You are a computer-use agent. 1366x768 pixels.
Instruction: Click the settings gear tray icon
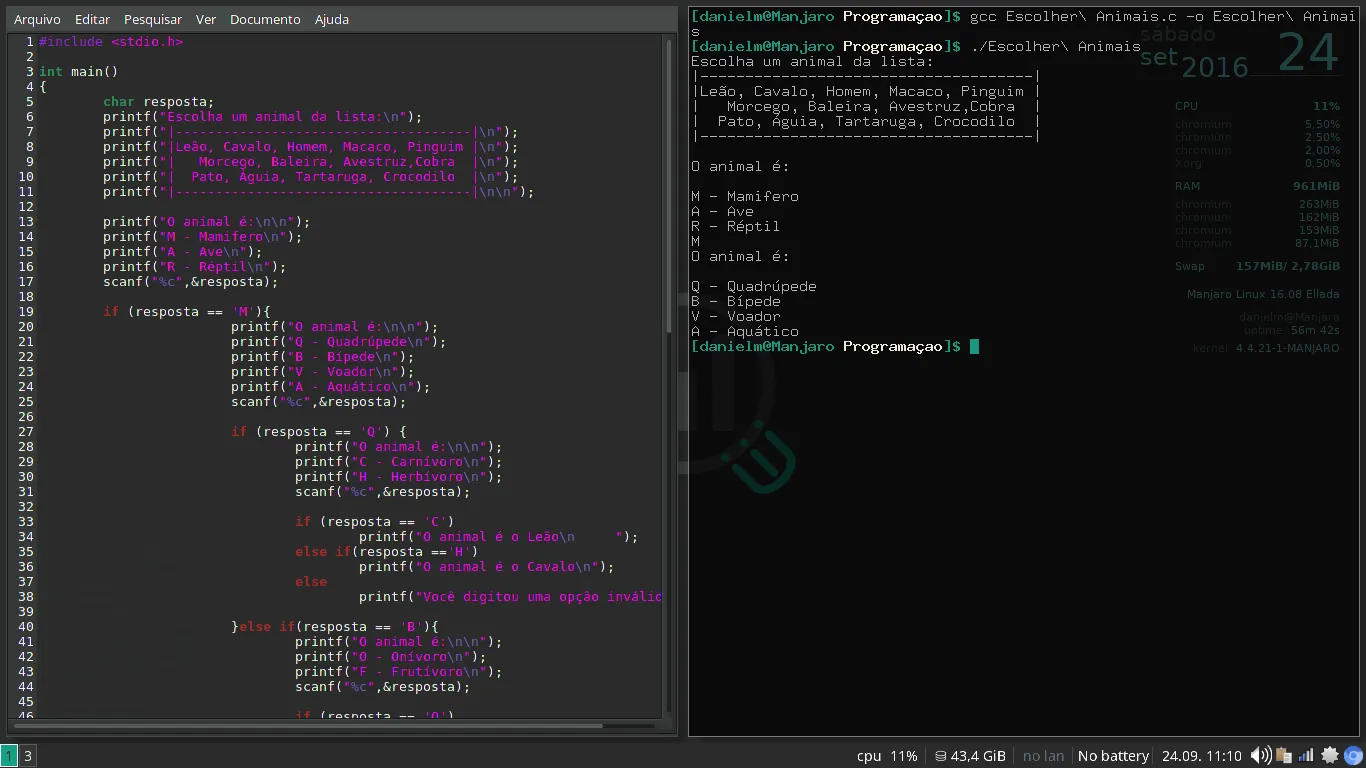[1330, 756]
